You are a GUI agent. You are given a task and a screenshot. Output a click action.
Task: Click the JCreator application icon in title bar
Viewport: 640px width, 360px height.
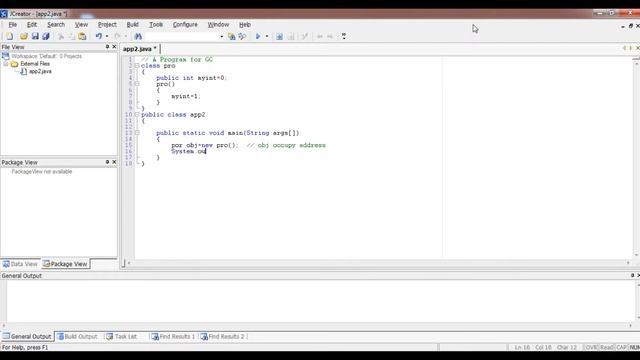tap(4, 14)
